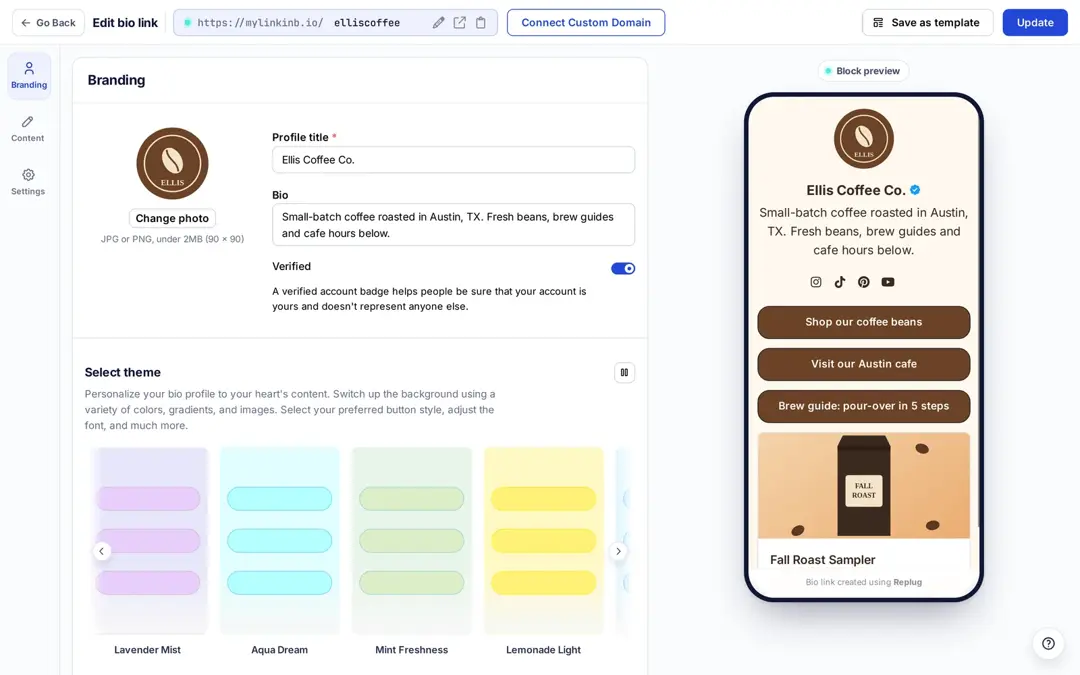Copy bio link URL clipboard icon
Viewport: 1080px width, 675px height.
pos(481,23)
